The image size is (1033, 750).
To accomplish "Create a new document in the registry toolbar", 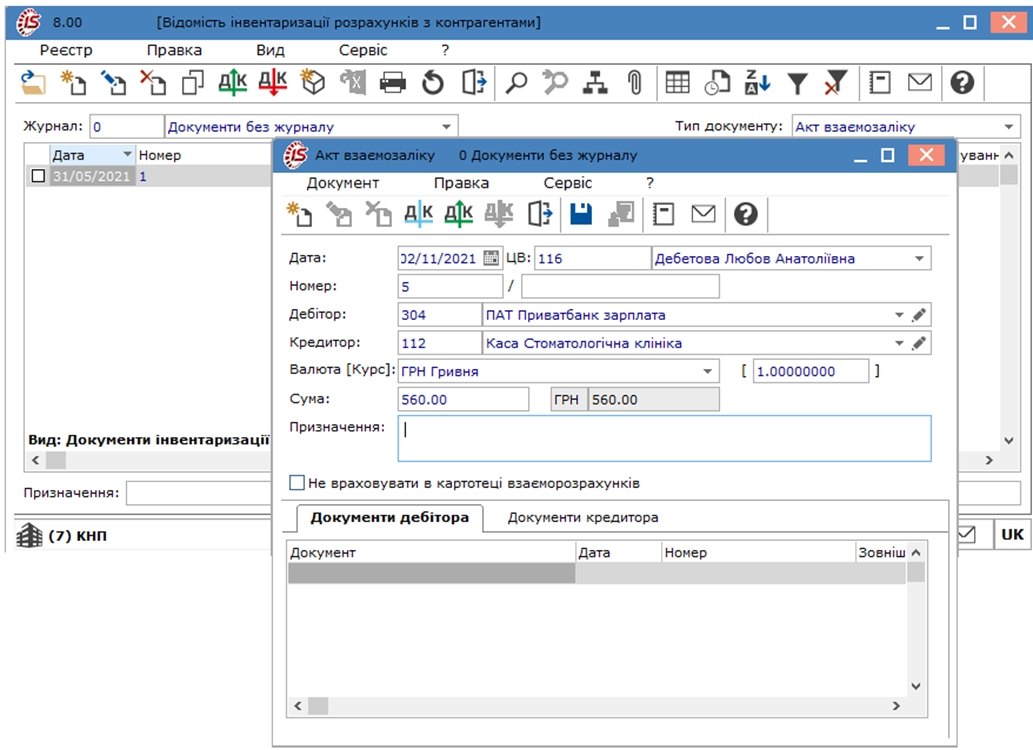I will [73, 83].
